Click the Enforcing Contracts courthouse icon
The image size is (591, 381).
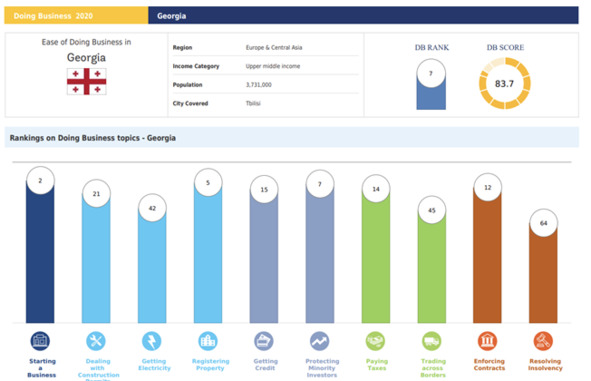pos(487,341)
